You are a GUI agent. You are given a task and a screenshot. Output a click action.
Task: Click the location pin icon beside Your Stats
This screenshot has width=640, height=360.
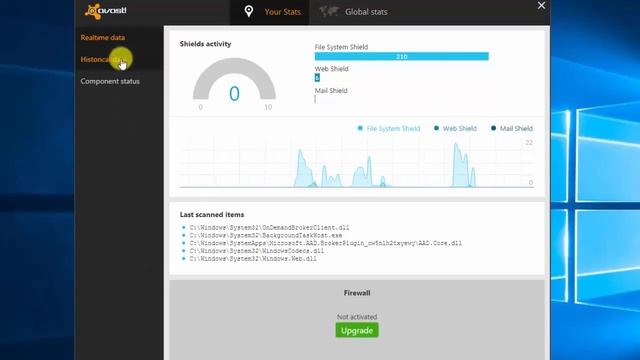pos(249,11)
